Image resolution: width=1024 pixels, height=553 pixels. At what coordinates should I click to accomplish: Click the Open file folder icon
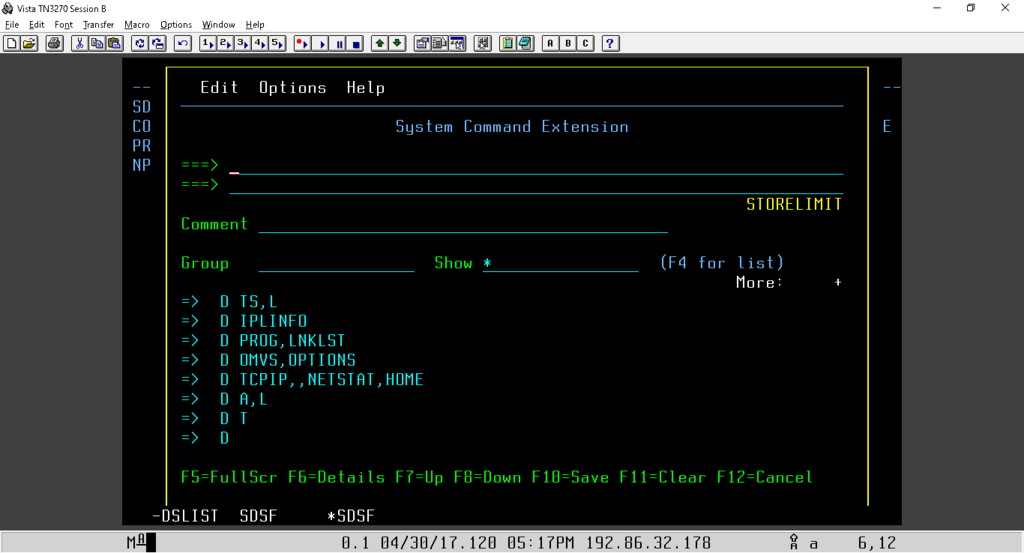(29, 44)
